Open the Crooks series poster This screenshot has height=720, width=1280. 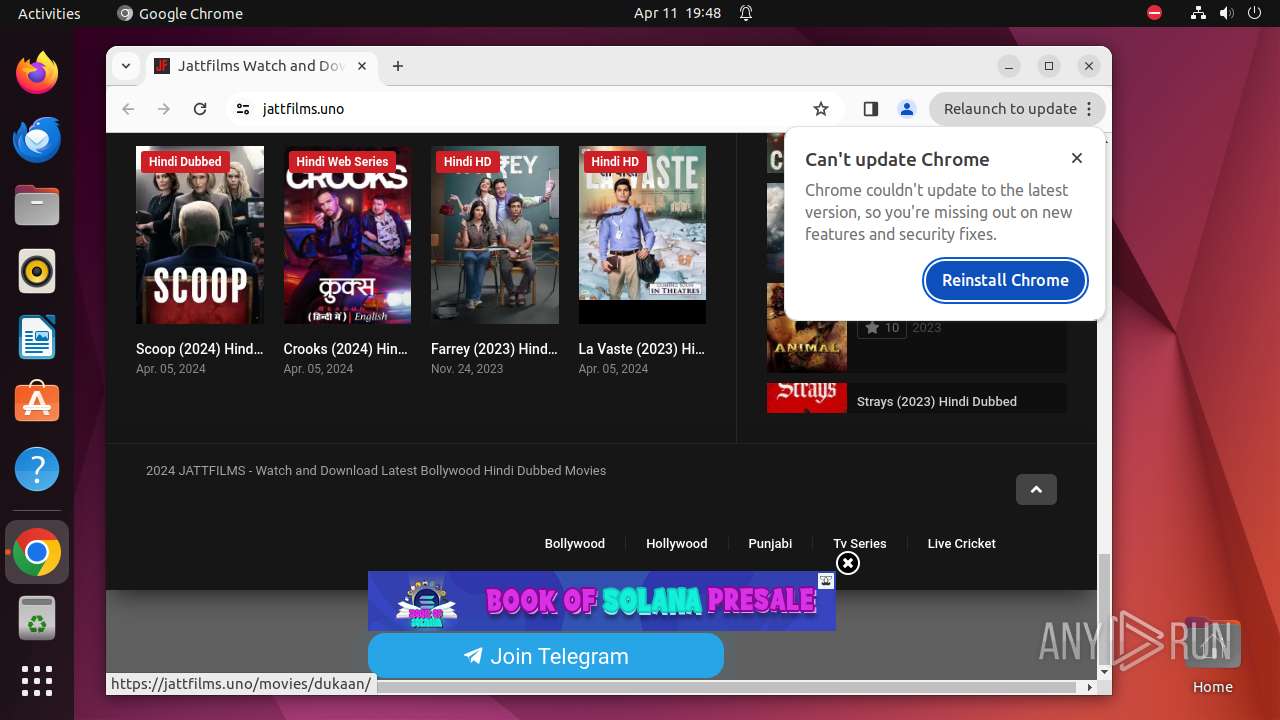tap(347, 235)
